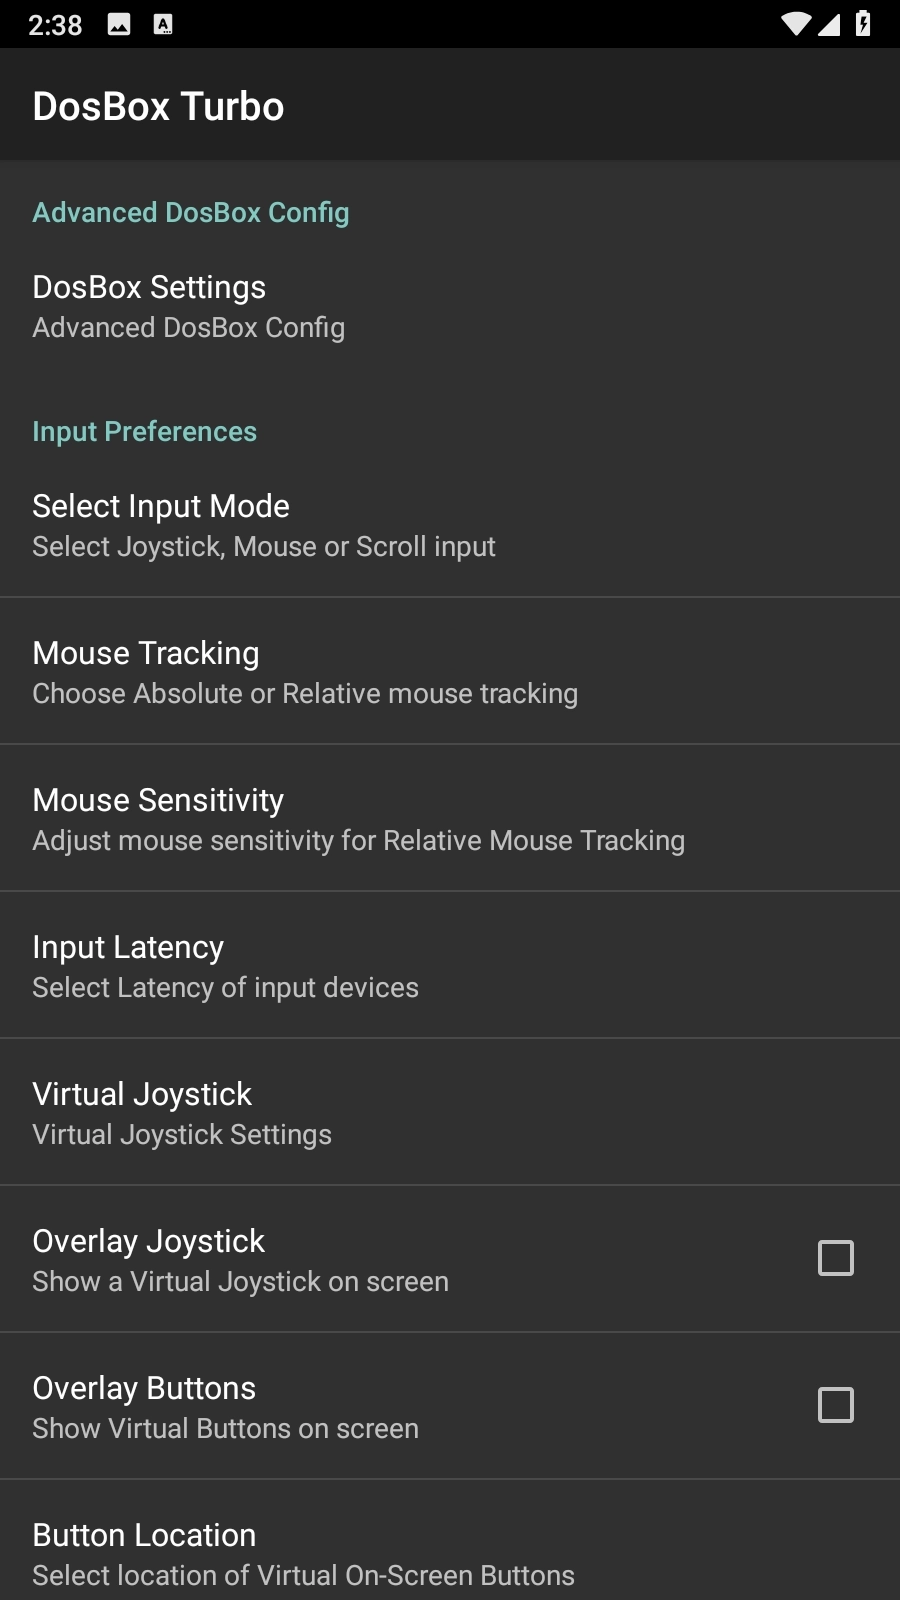Enable the Overlay Buttons checkbox

835,1405
